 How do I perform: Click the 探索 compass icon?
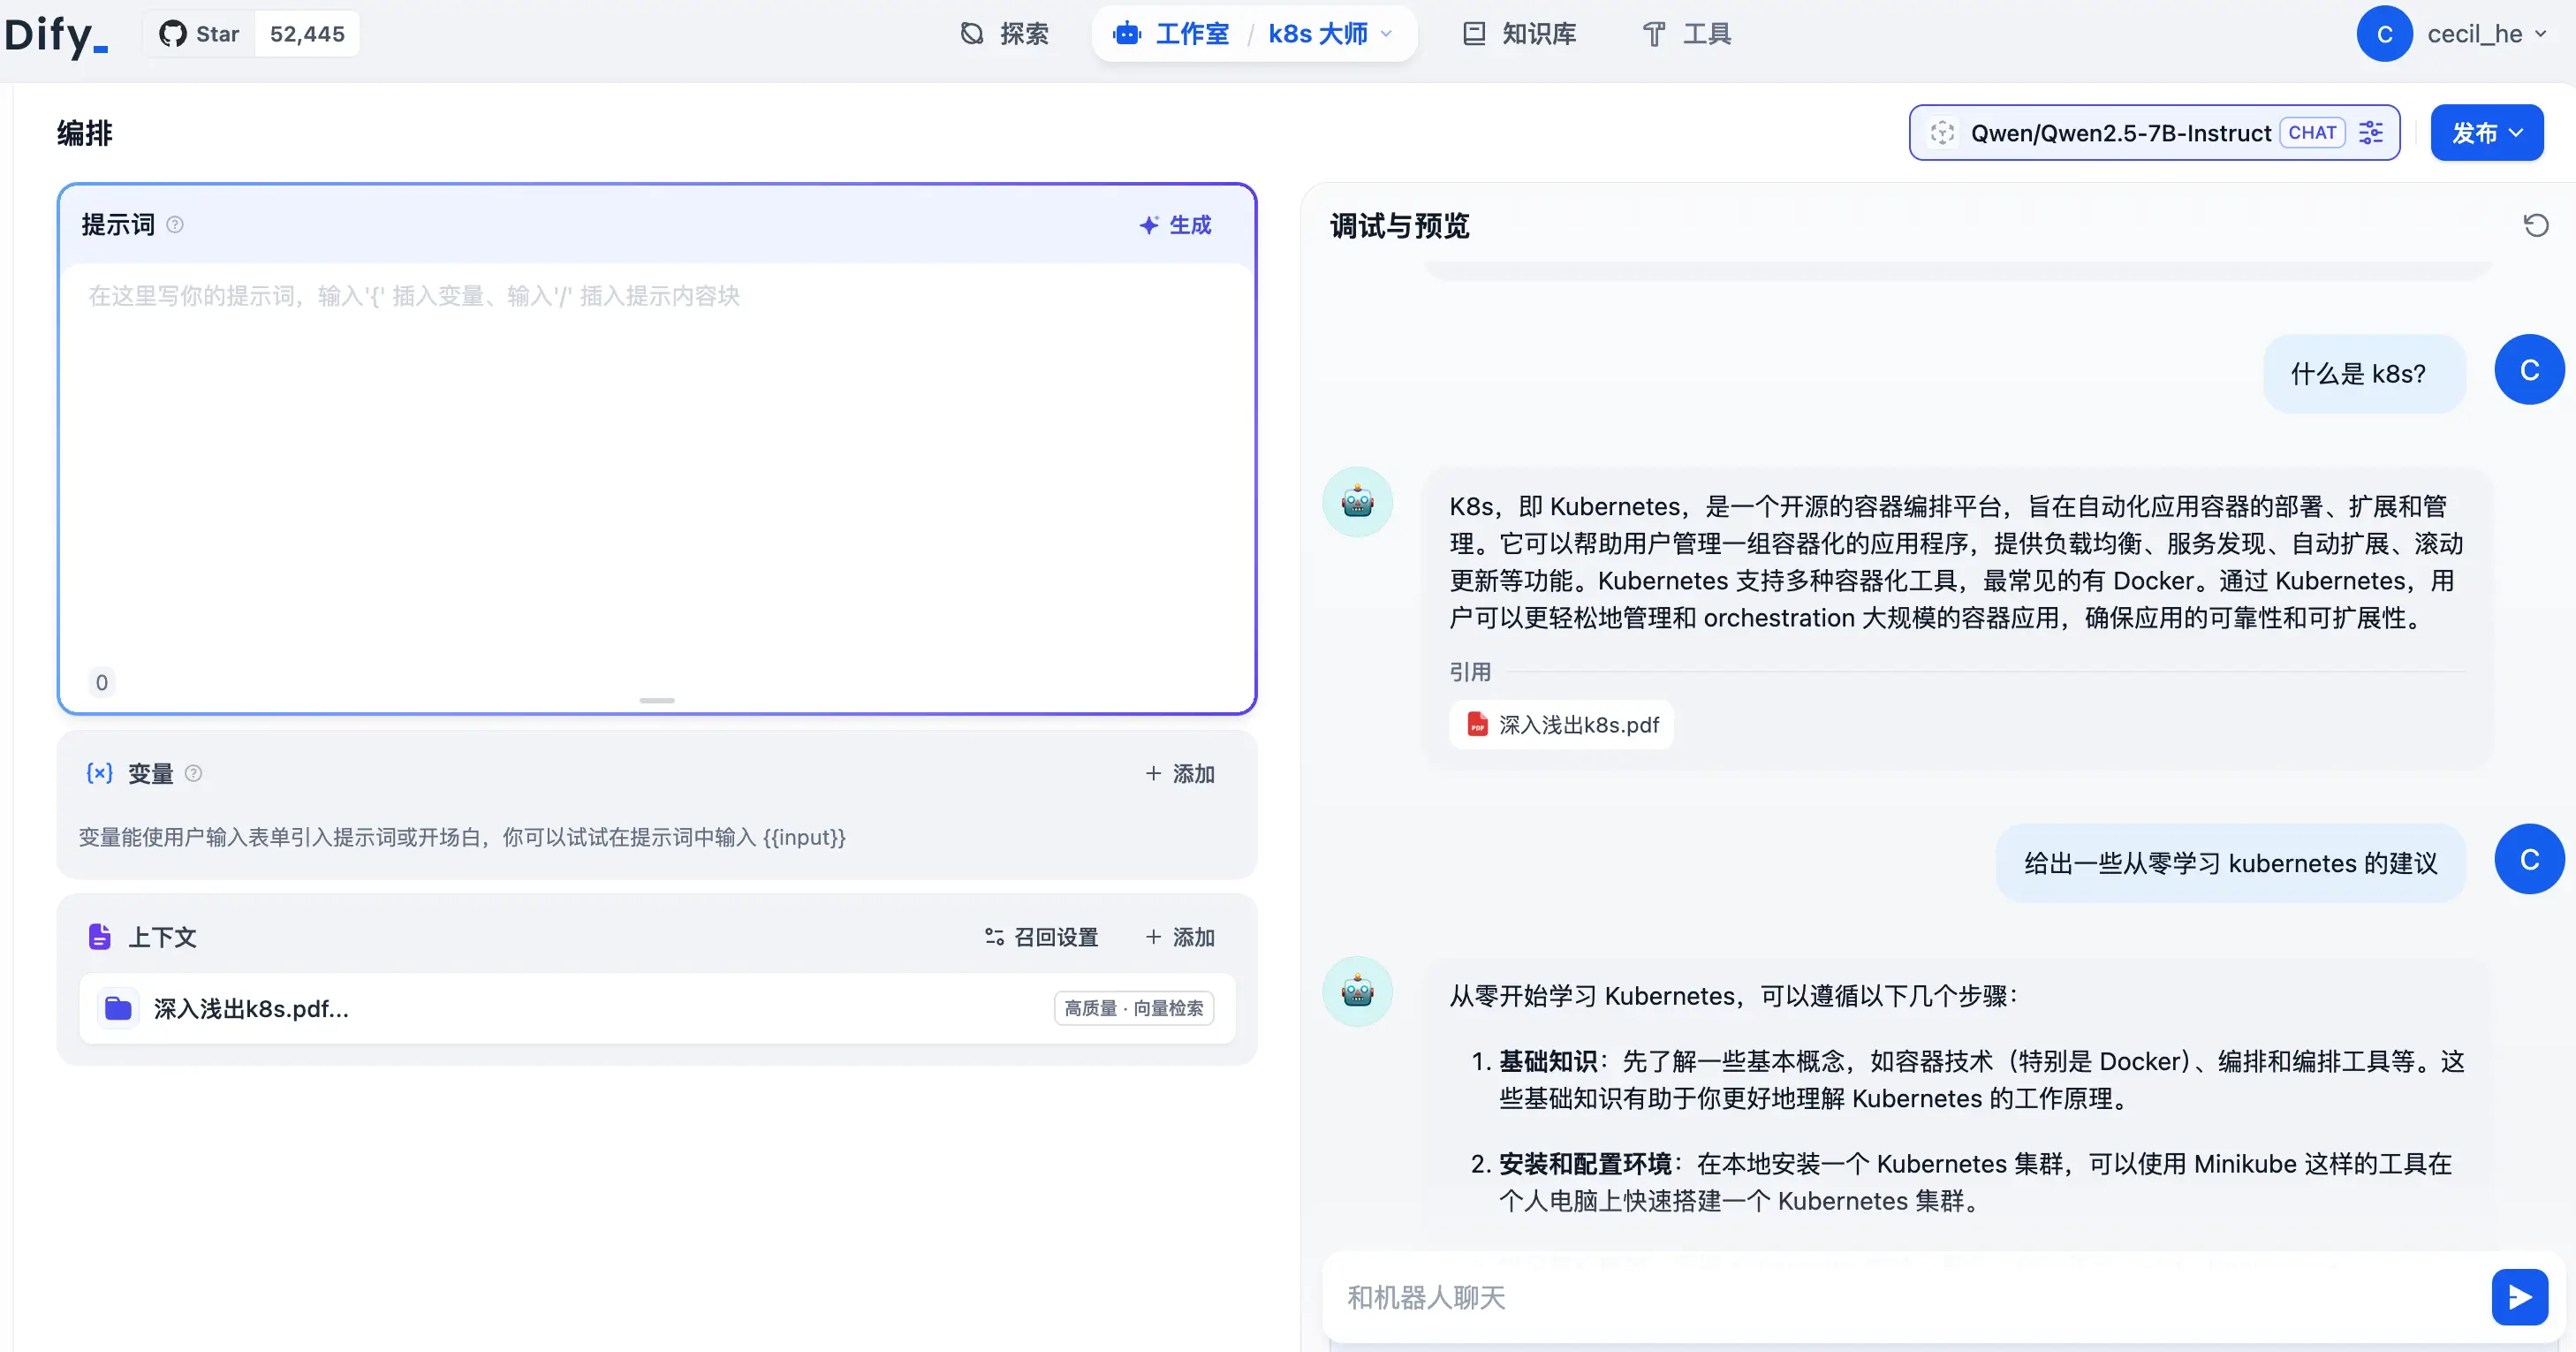point(971,34)
